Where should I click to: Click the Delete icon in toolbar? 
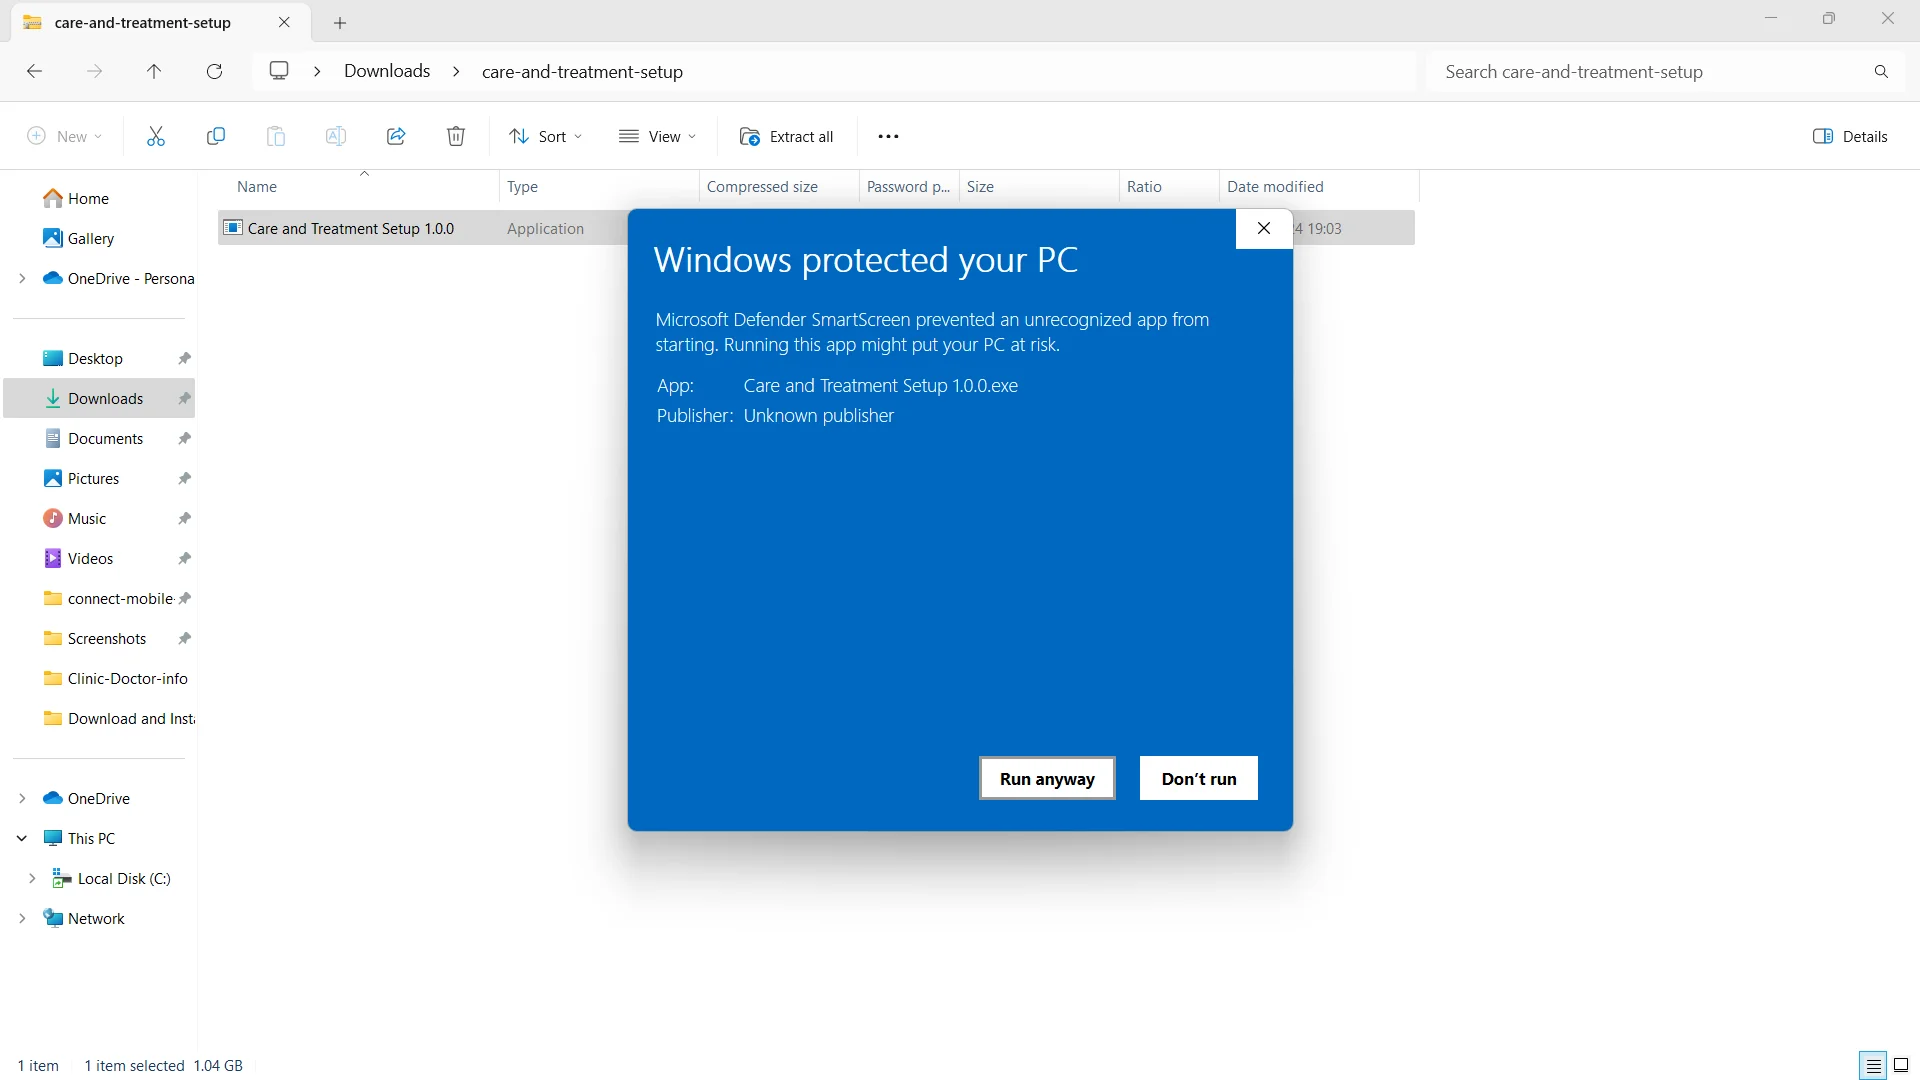pos(456,136)
